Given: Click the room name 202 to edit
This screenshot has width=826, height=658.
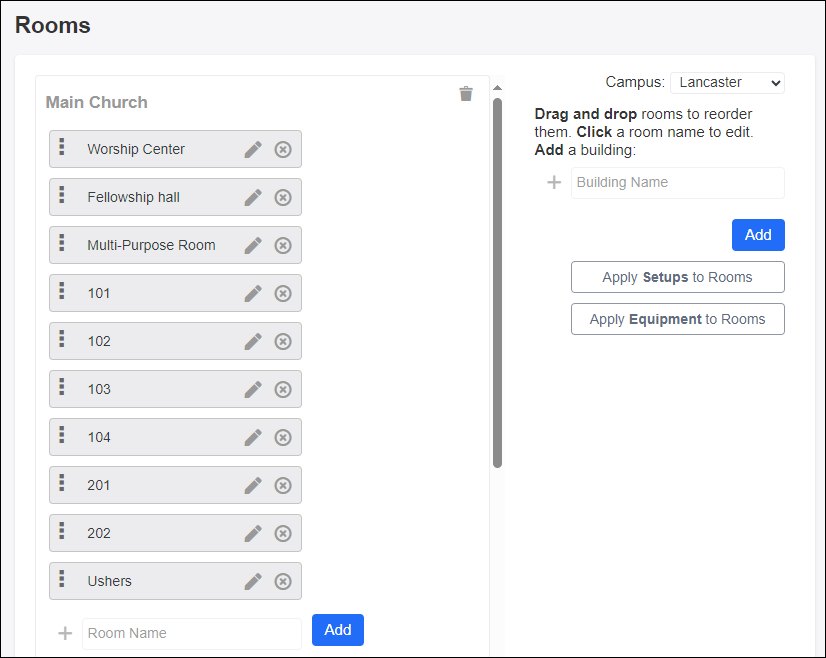Looking at the screenshot, I should click(99, 533).
